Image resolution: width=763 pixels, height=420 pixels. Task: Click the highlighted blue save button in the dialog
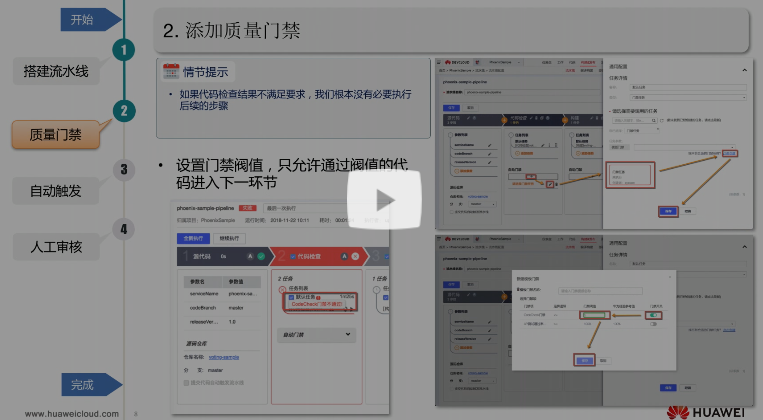pyautogui.click(x=584, y=361)
